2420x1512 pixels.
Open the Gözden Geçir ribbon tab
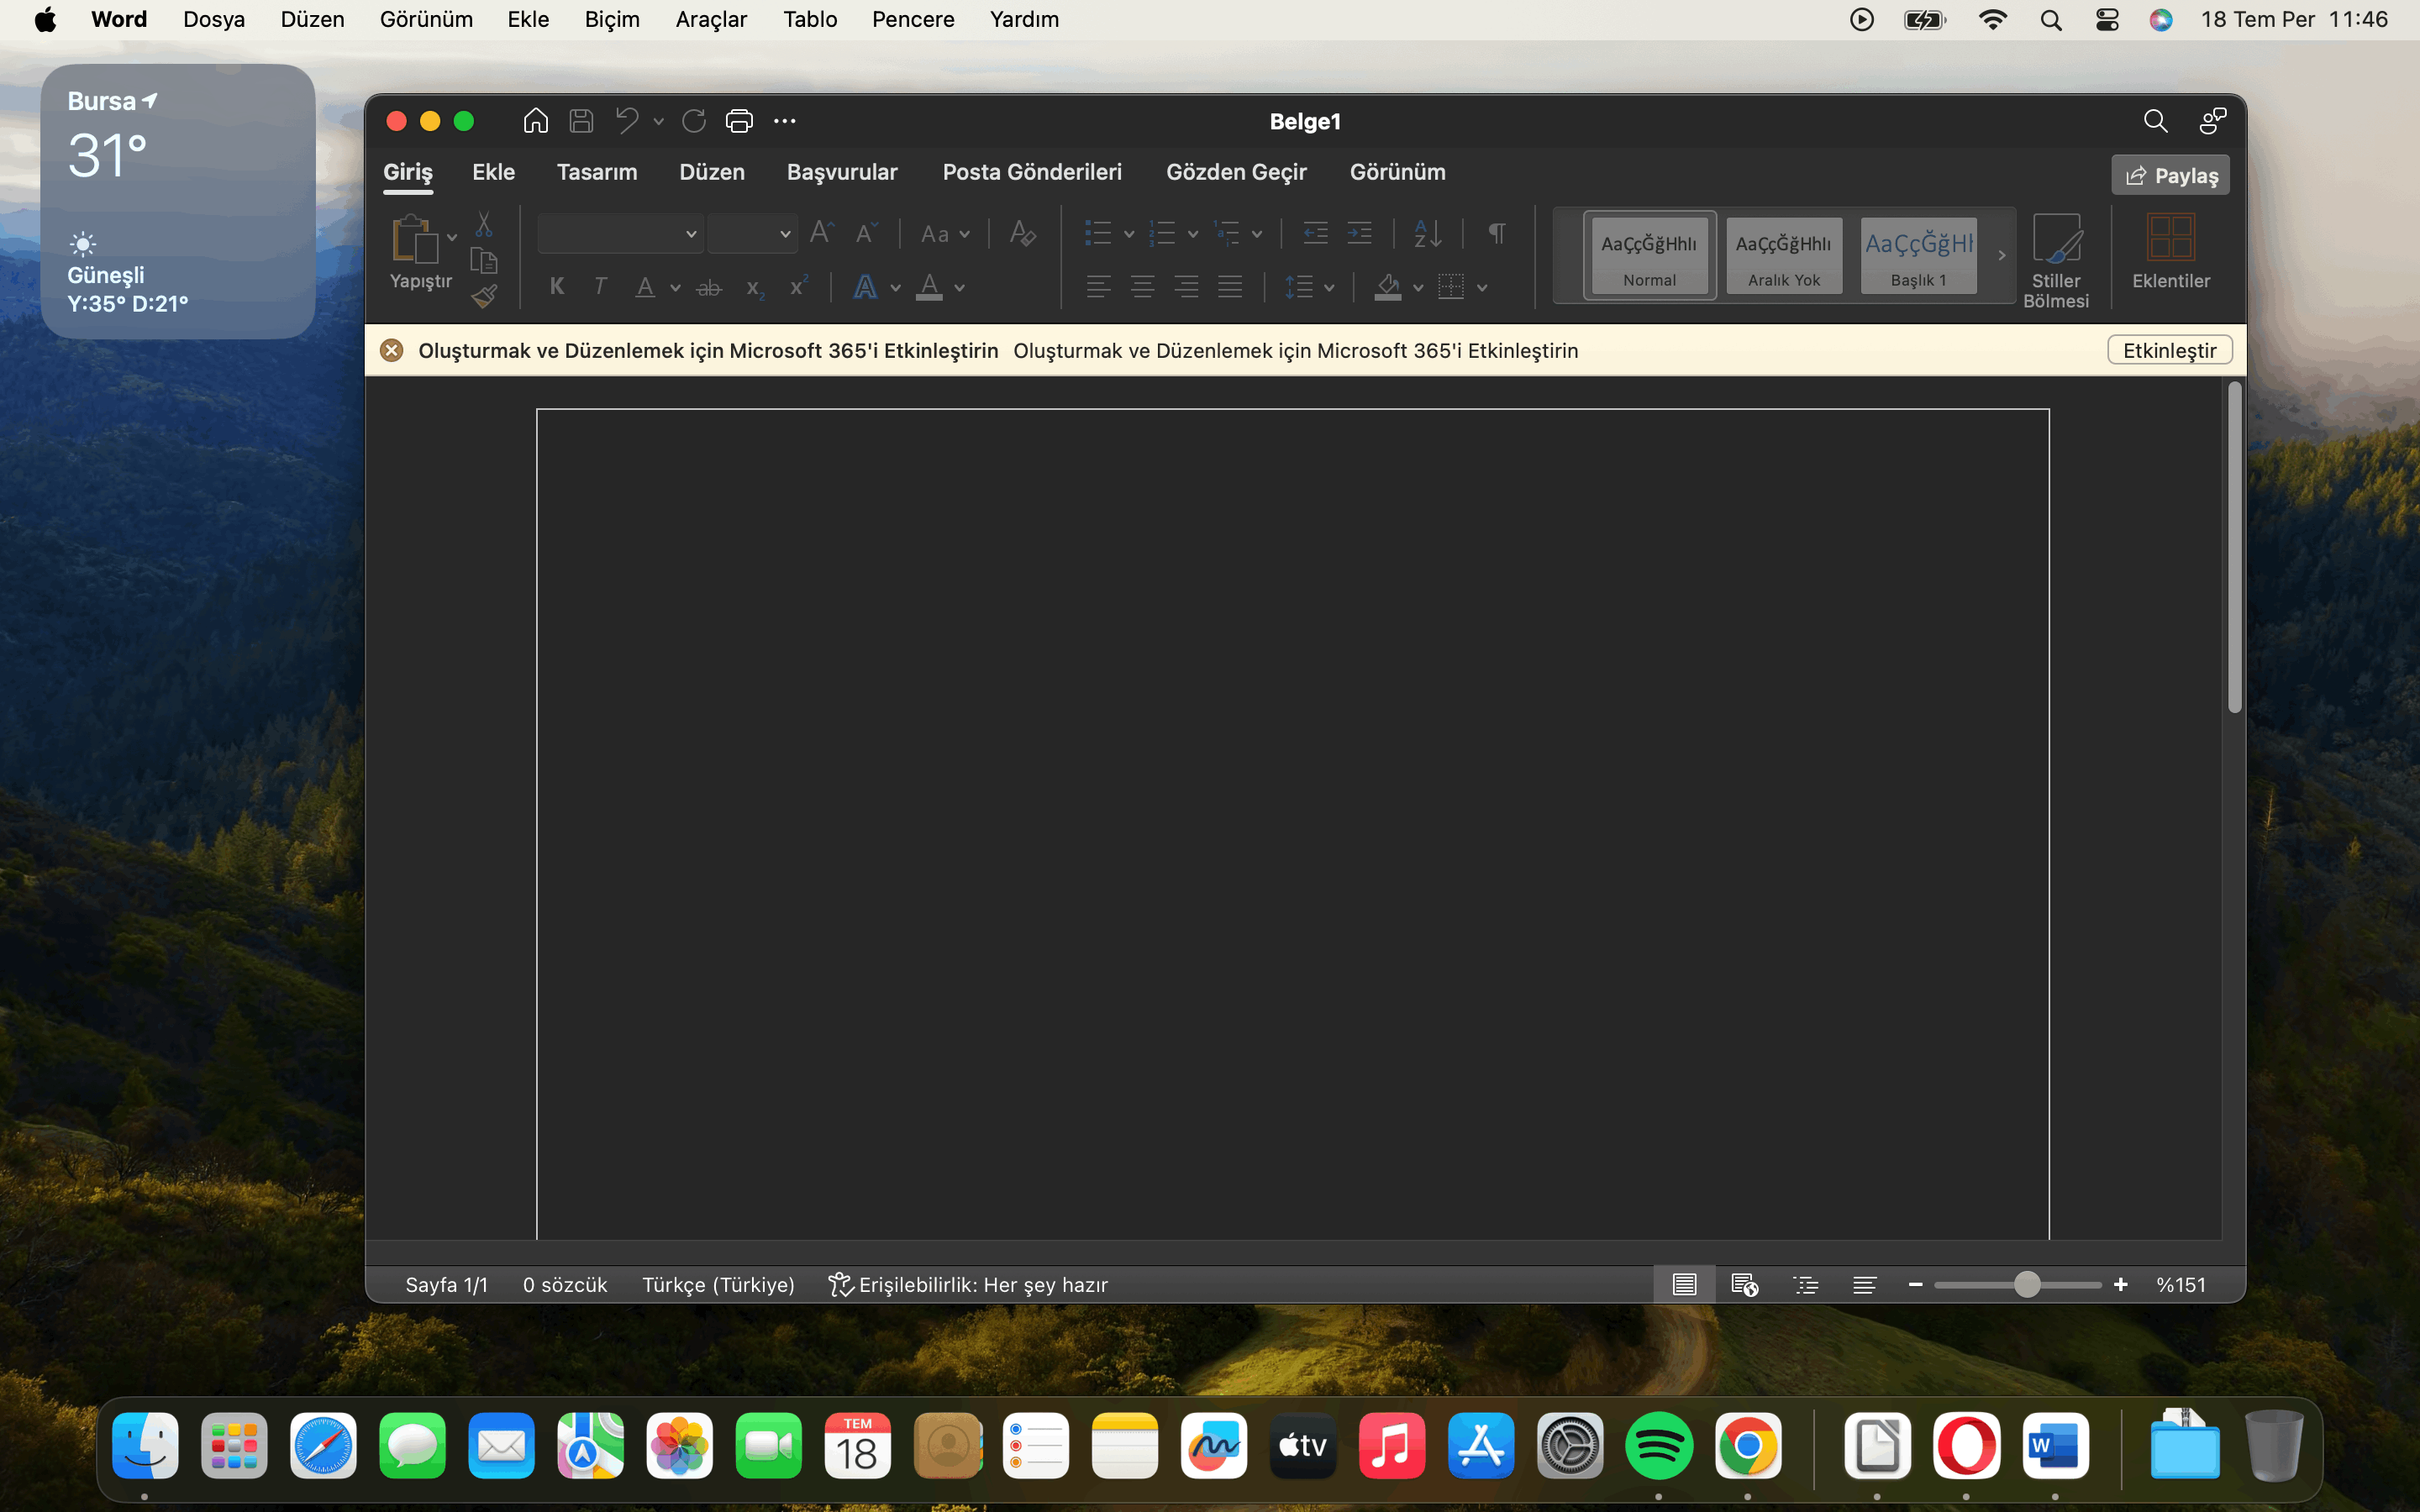pos(1236,172)
